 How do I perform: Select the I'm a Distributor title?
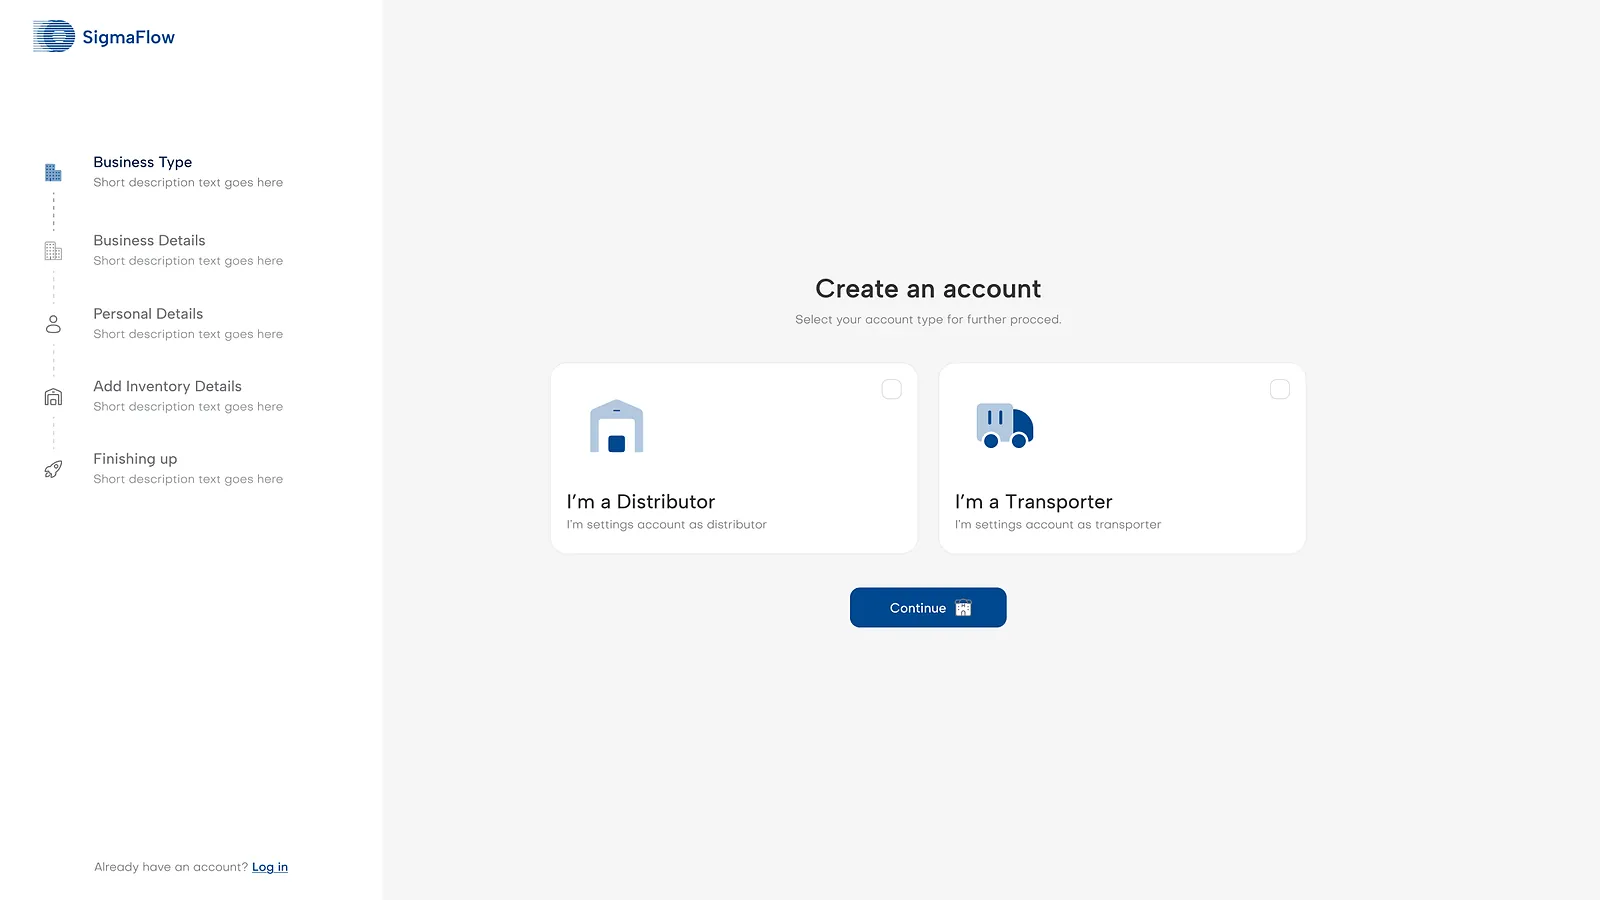tap(641, 502)
